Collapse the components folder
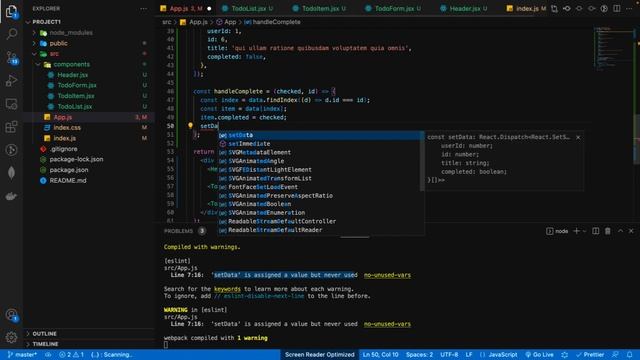 pos(71,64)
